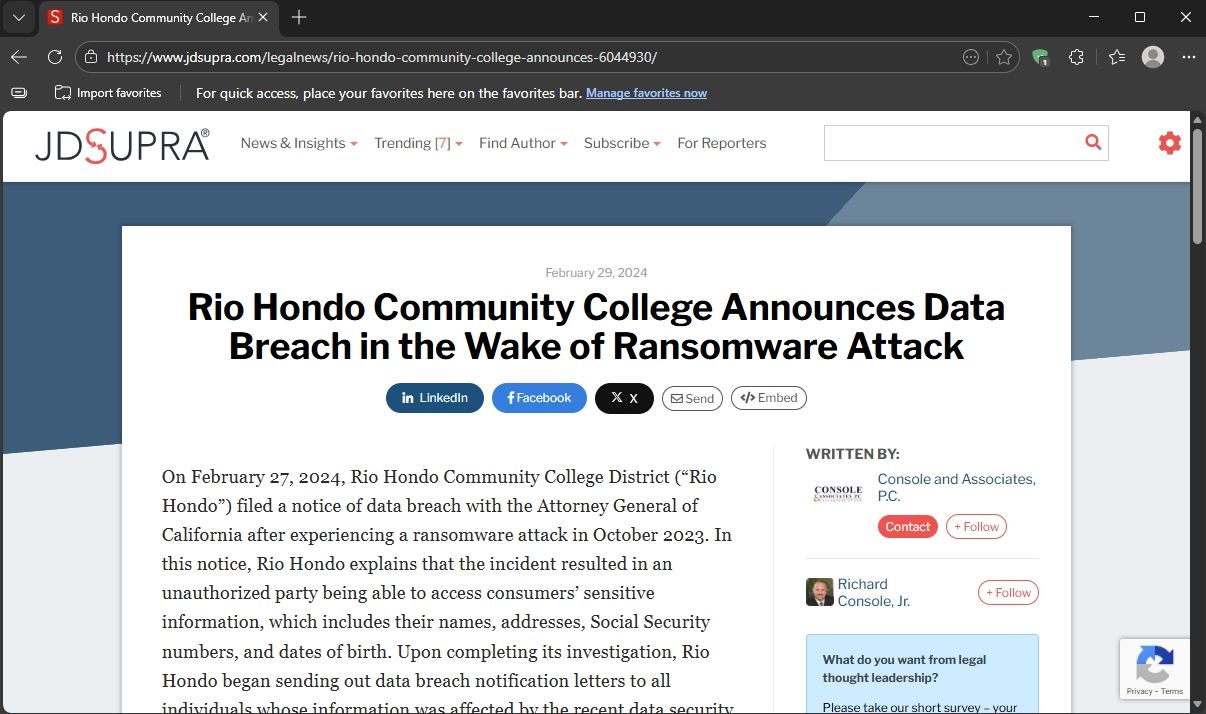
Task: Open the For Reporters page
Action: coord(722,143)
